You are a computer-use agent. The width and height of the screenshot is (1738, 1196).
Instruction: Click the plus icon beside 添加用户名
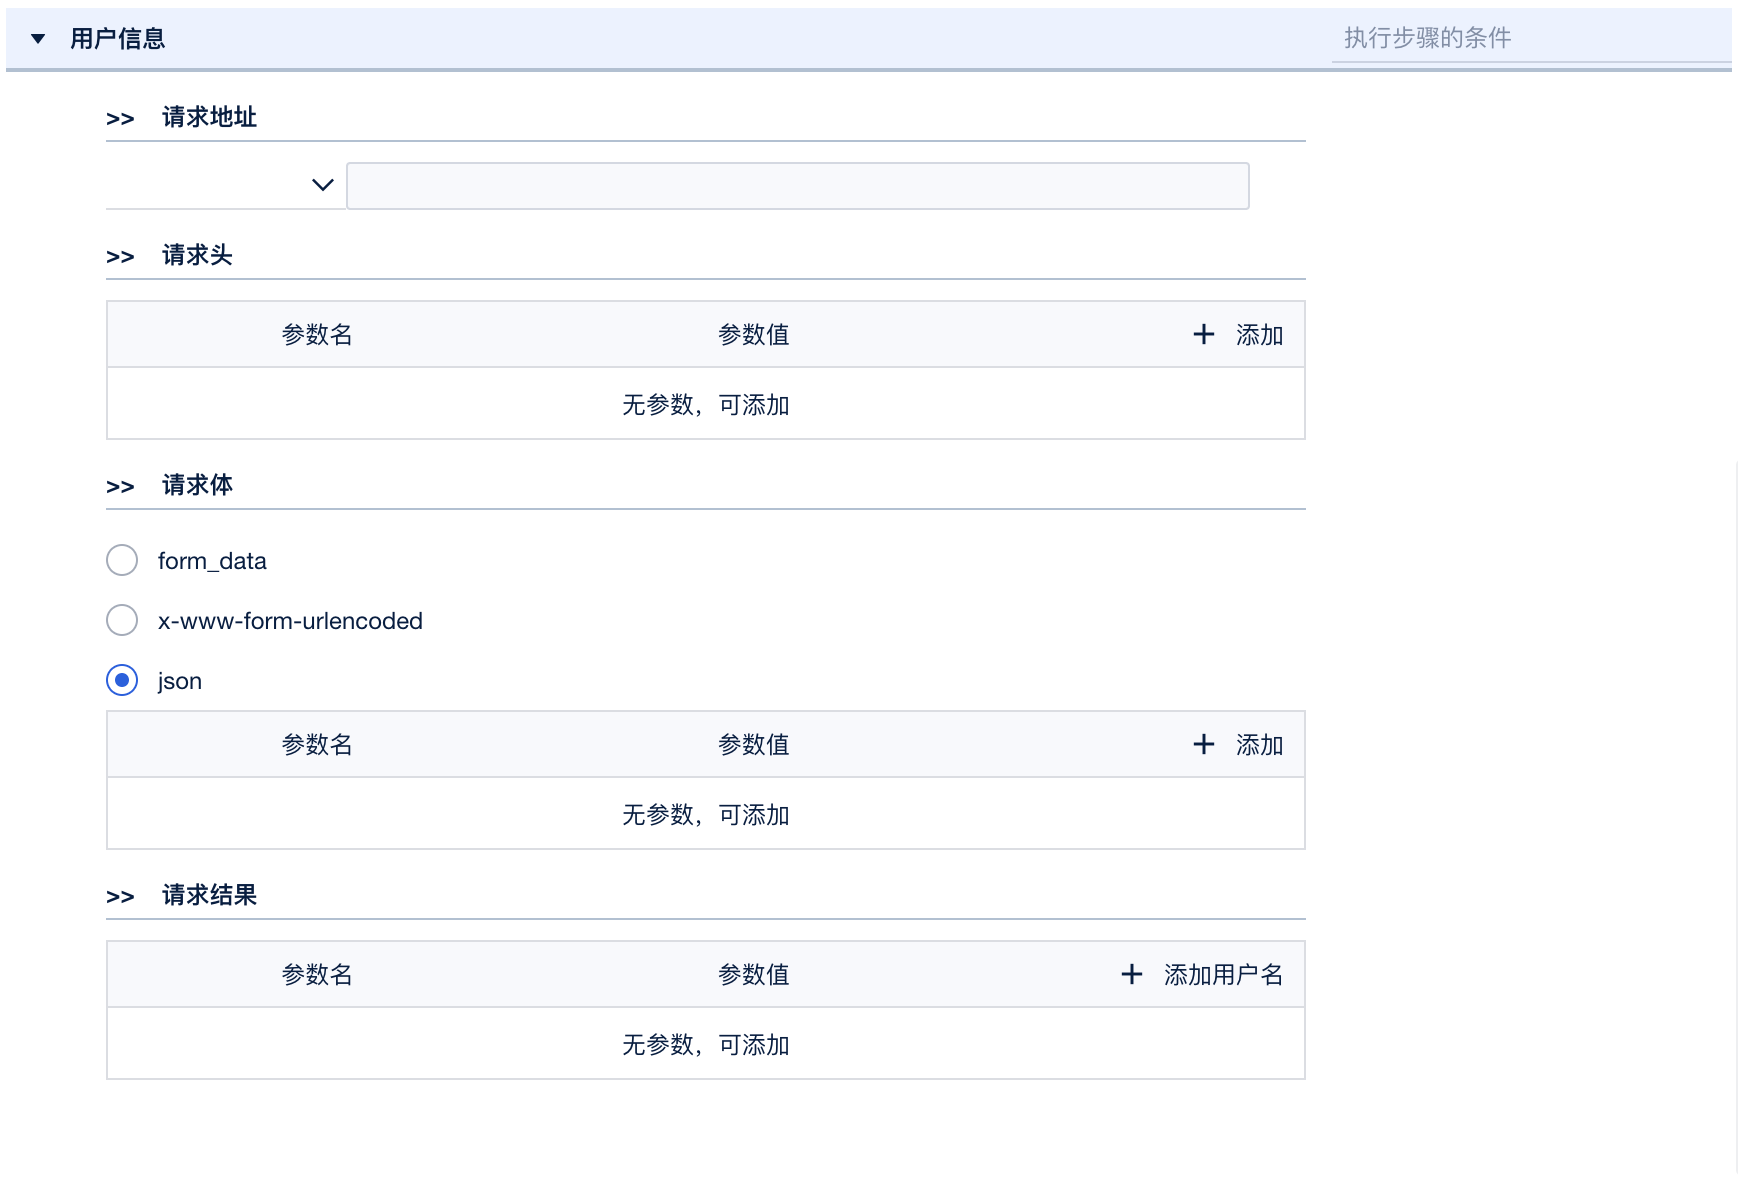pos(1132,975)
